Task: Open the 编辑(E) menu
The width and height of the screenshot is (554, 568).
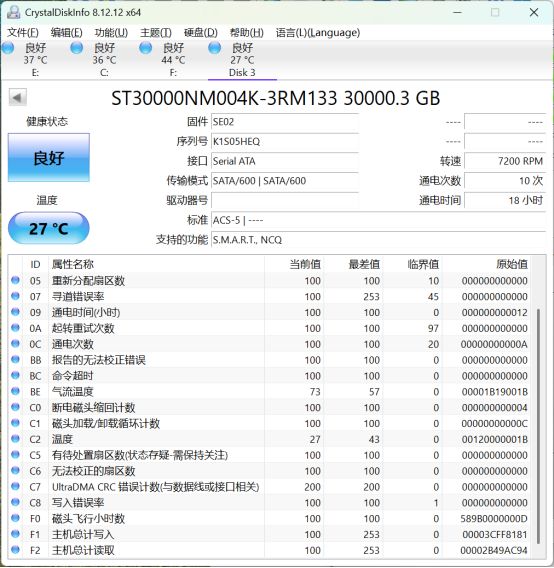Action: pyautogui.click(x=66, y=33)
